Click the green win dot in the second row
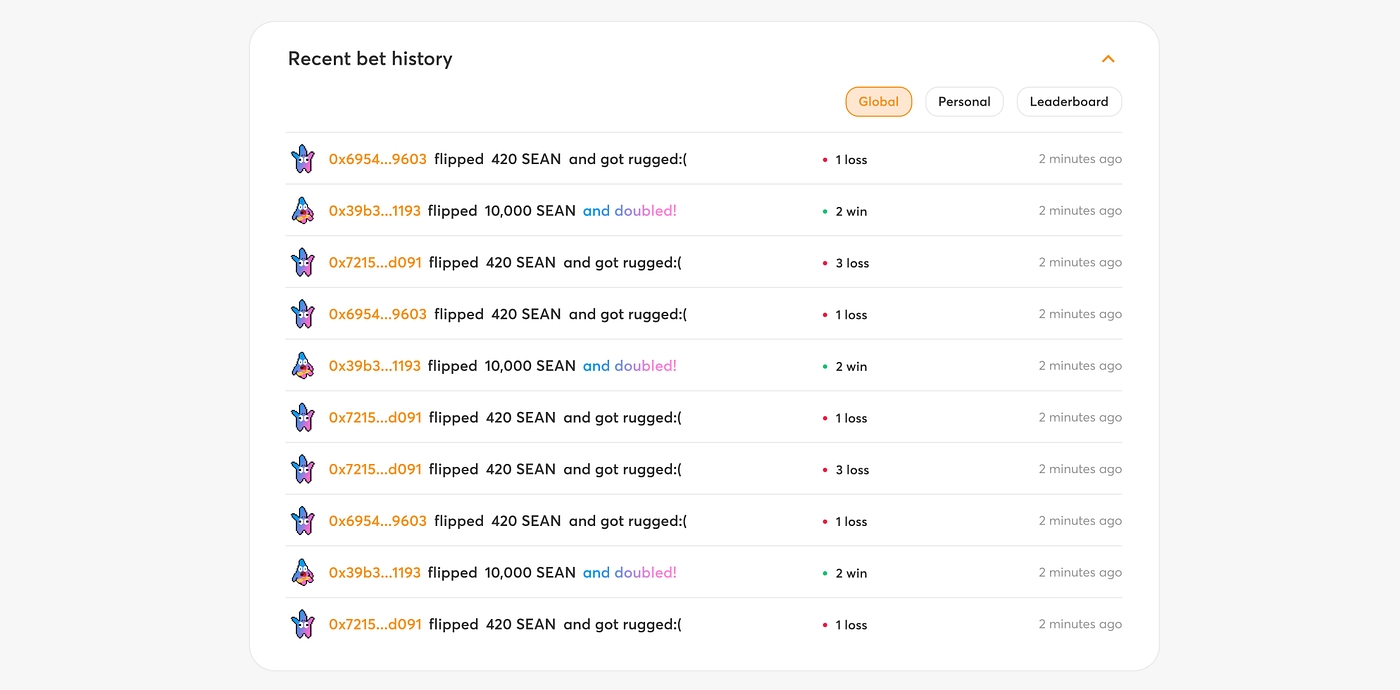The width and height of the screenshot is (1400, 690). point(825,212)
